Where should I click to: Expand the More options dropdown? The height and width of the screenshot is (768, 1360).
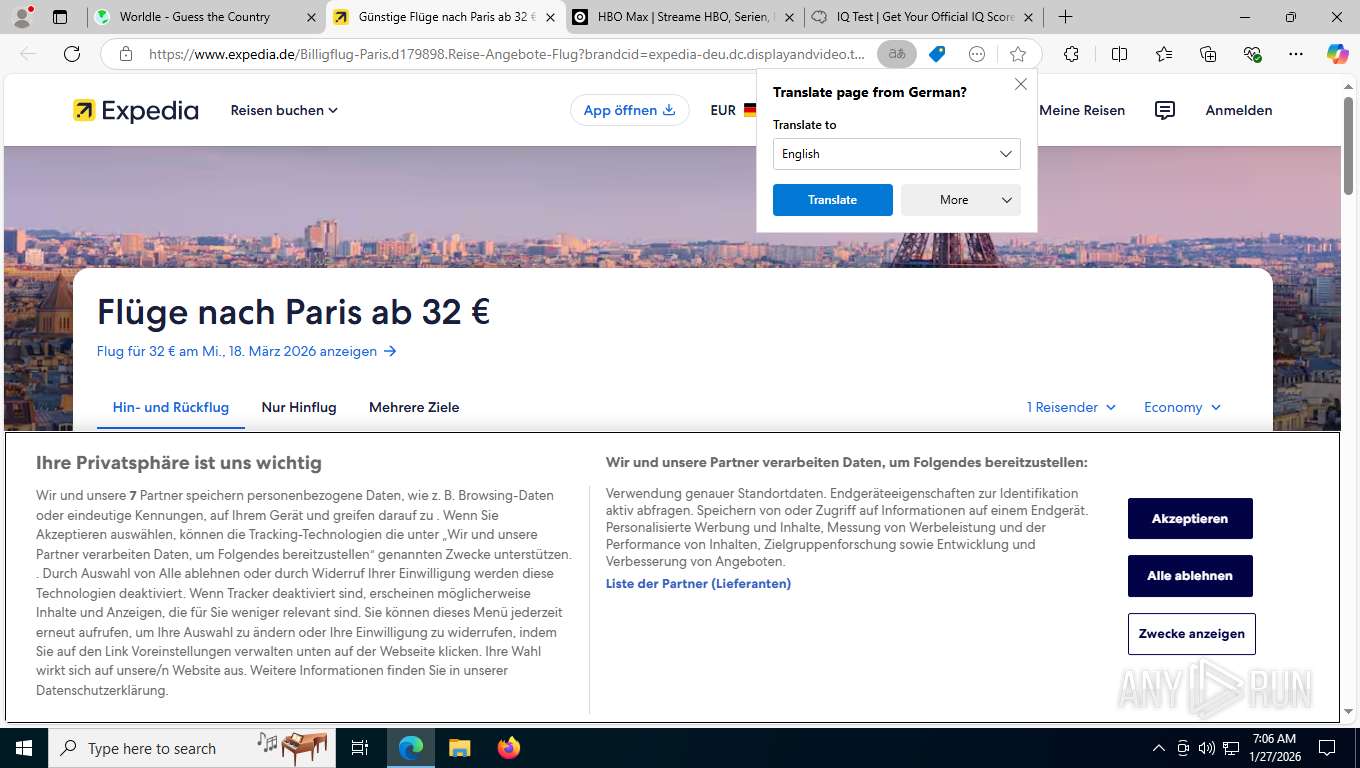click(x=961, y=200)
